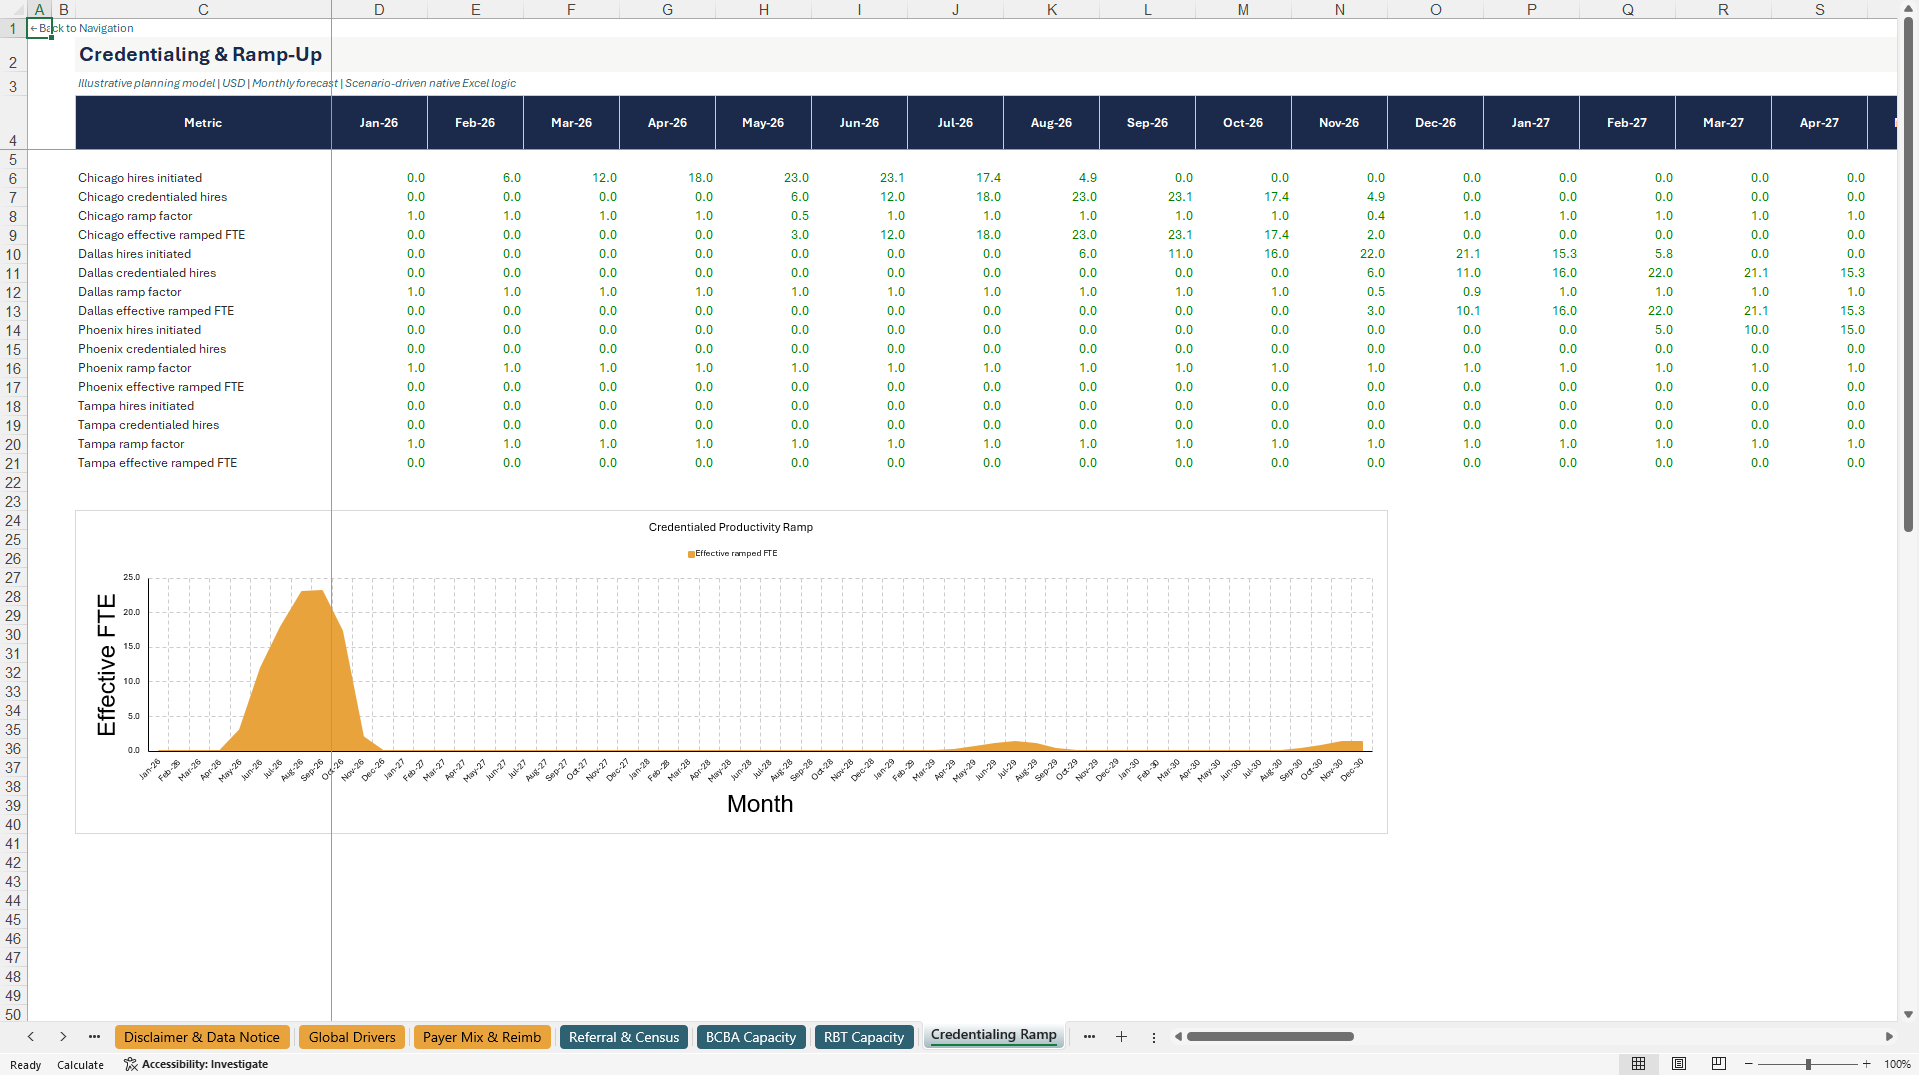Image resolution: width=1919 pixels, height=1075 pixels.
Task: Select the Aug-26 header cell
Action: tap(1051, 123)
